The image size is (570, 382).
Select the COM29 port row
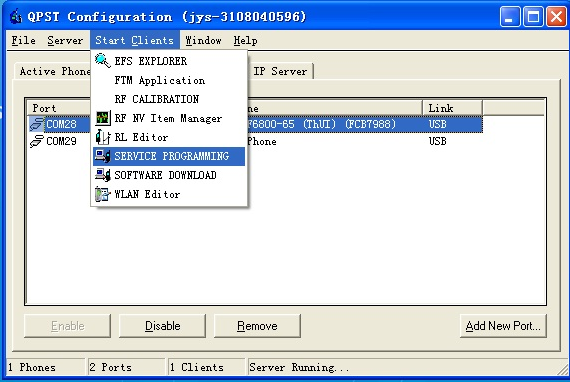[256, 141]
